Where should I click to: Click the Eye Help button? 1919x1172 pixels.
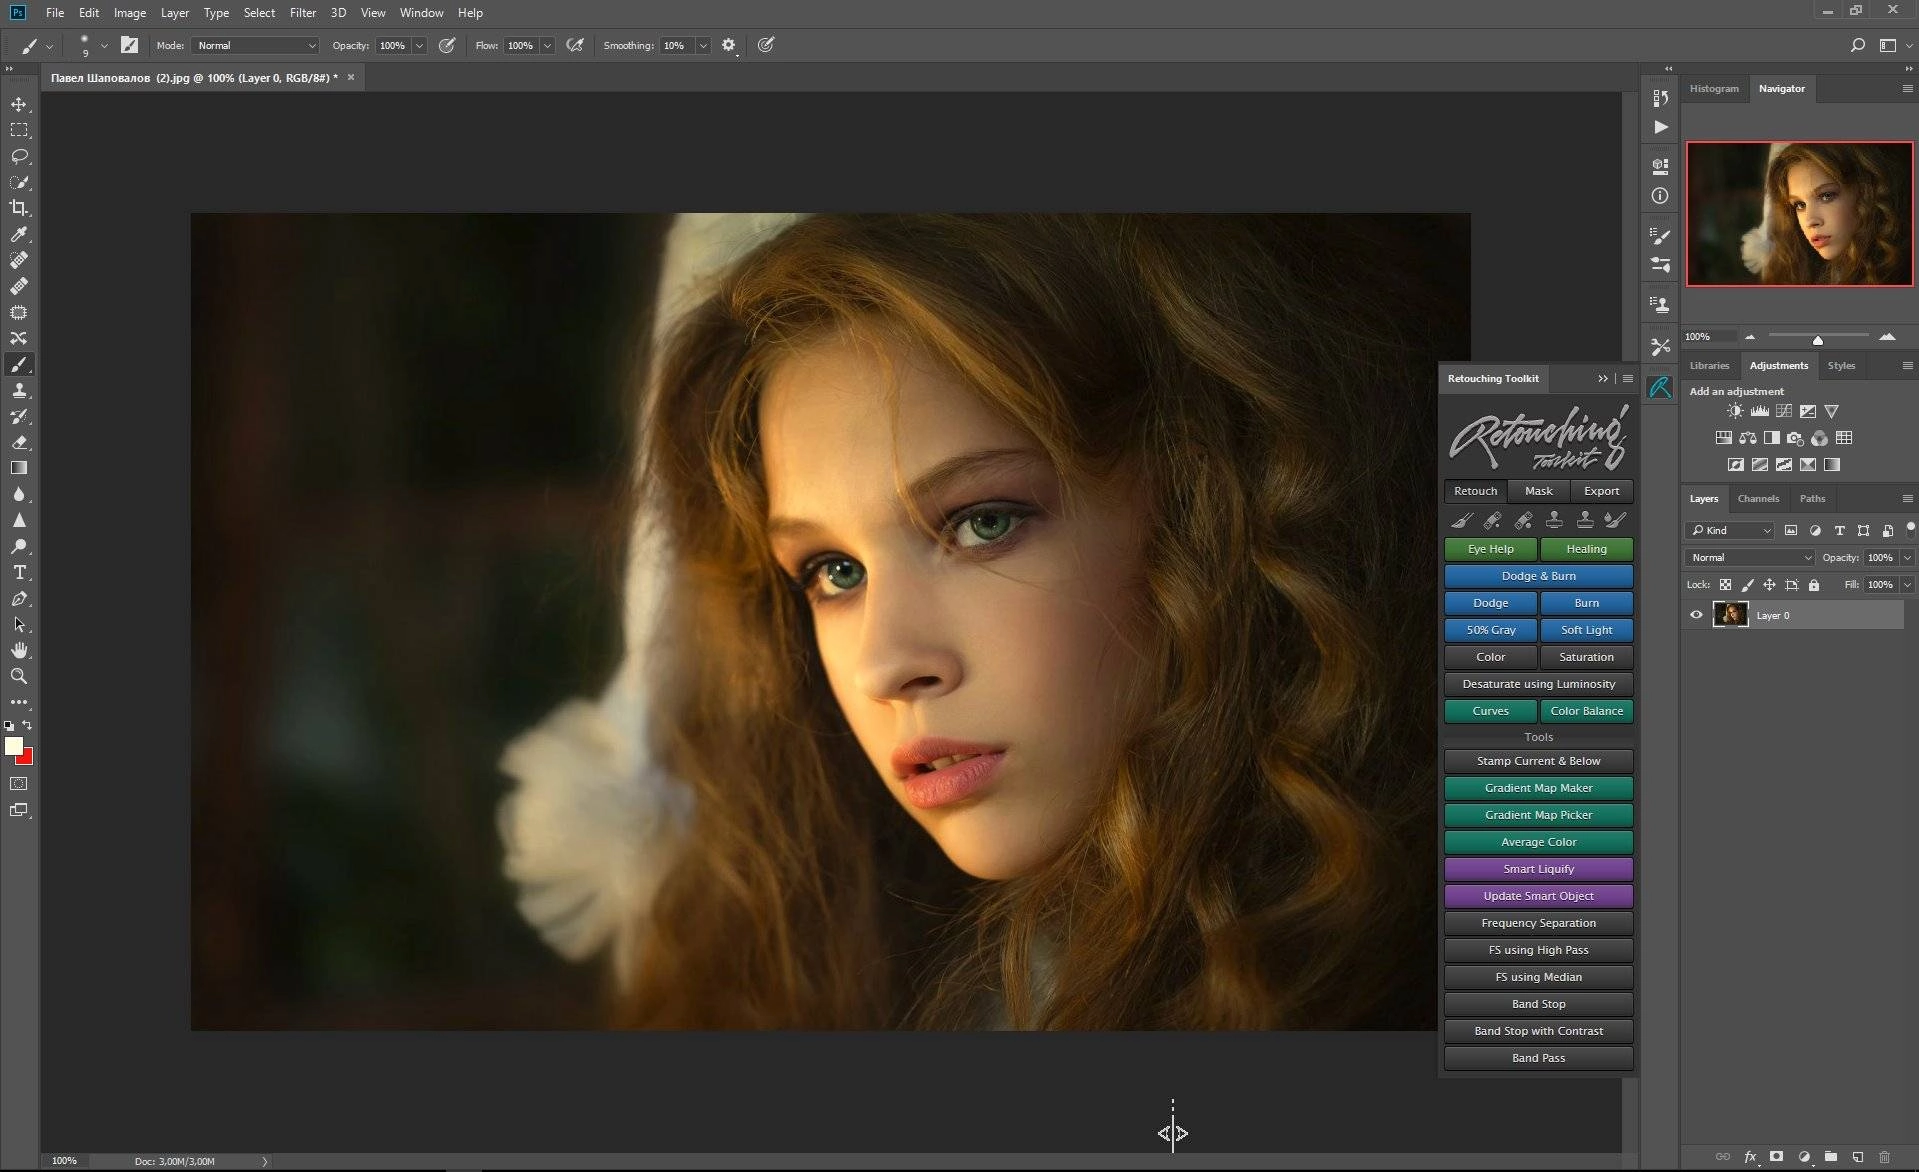(x=1490, y=549)
